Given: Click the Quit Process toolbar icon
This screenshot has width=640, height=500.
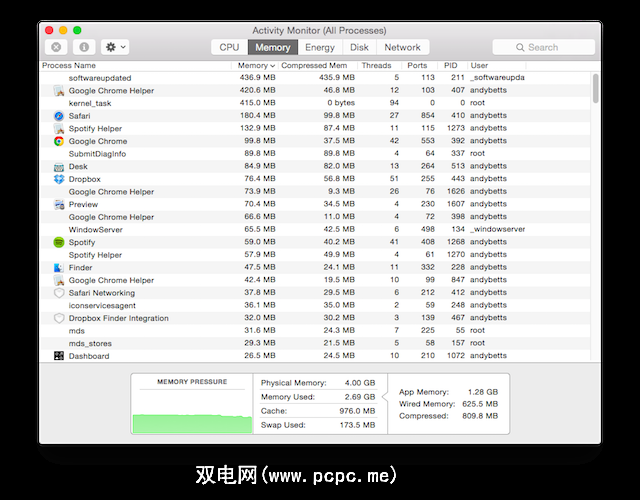Looking at the screenshot, I should click(56, 47).
